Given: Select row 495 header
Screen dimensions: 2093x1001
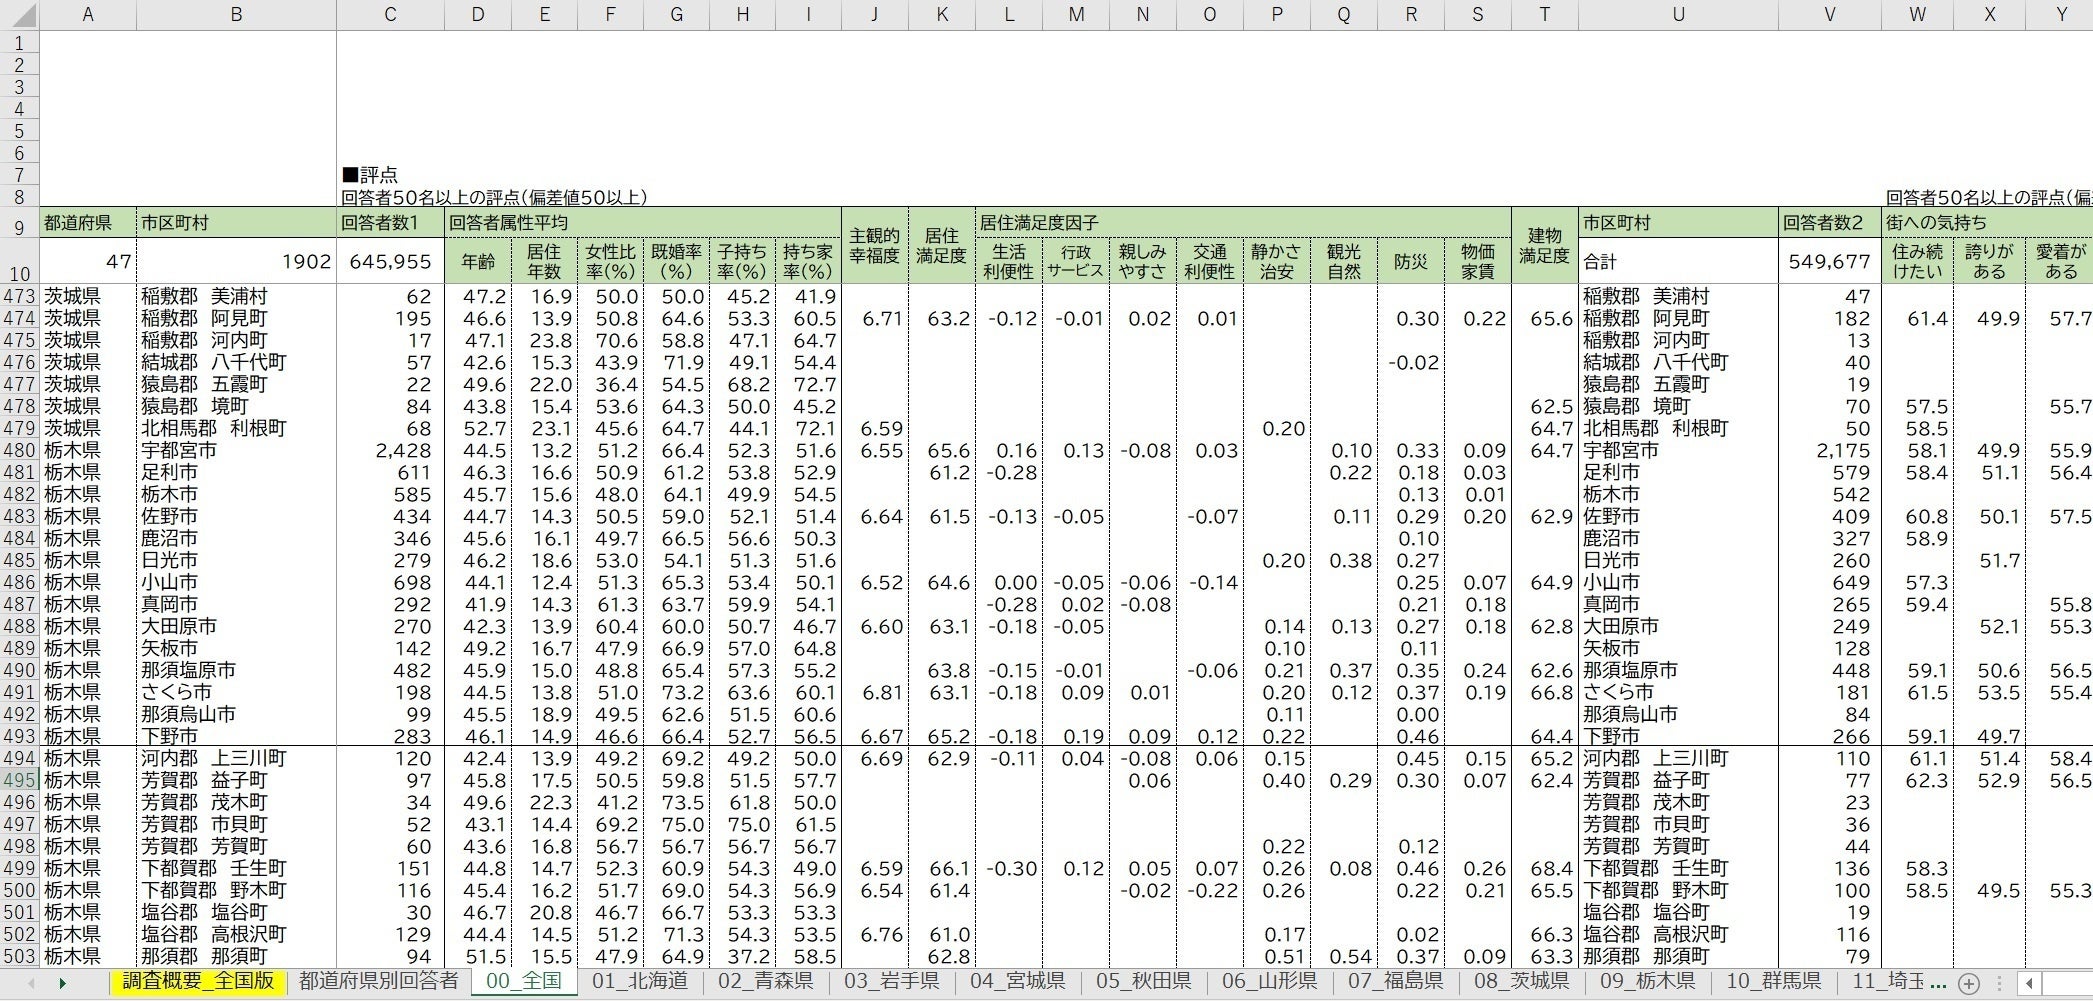Looking at the screenshot, I should [x=19, y=781].
